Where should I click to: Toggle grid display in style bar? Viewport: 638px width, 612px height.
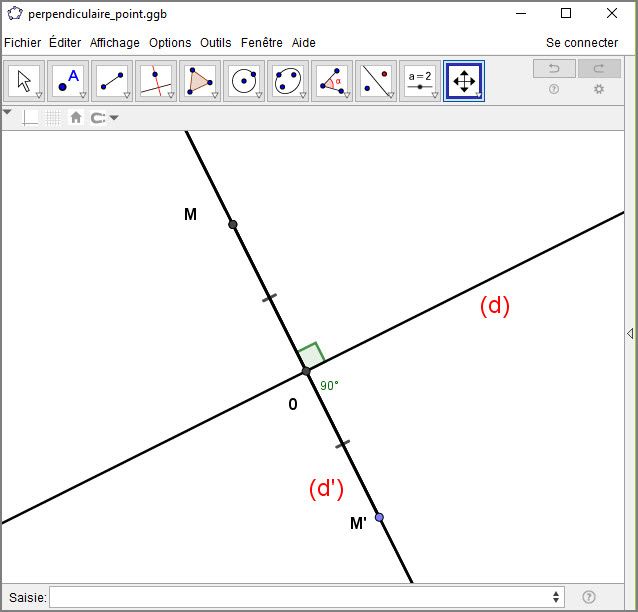pyautogui.click(x=53, y=118)
